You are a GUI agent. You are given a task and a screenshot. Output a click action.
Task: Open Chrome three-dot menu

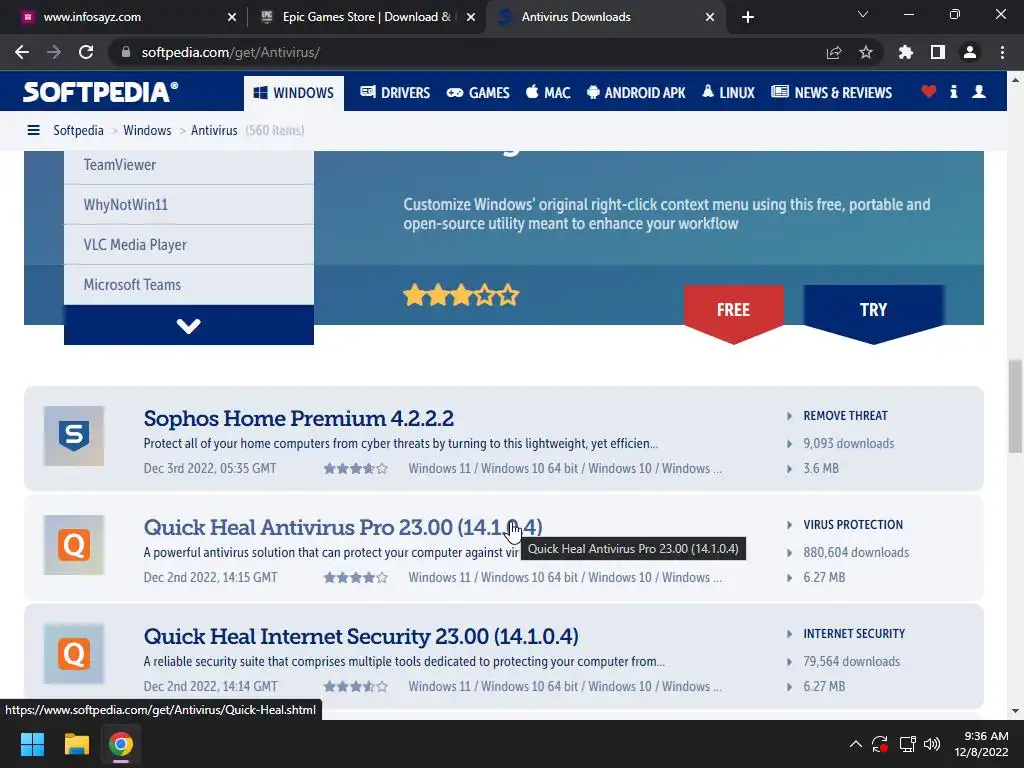[x=1002, y=52]
